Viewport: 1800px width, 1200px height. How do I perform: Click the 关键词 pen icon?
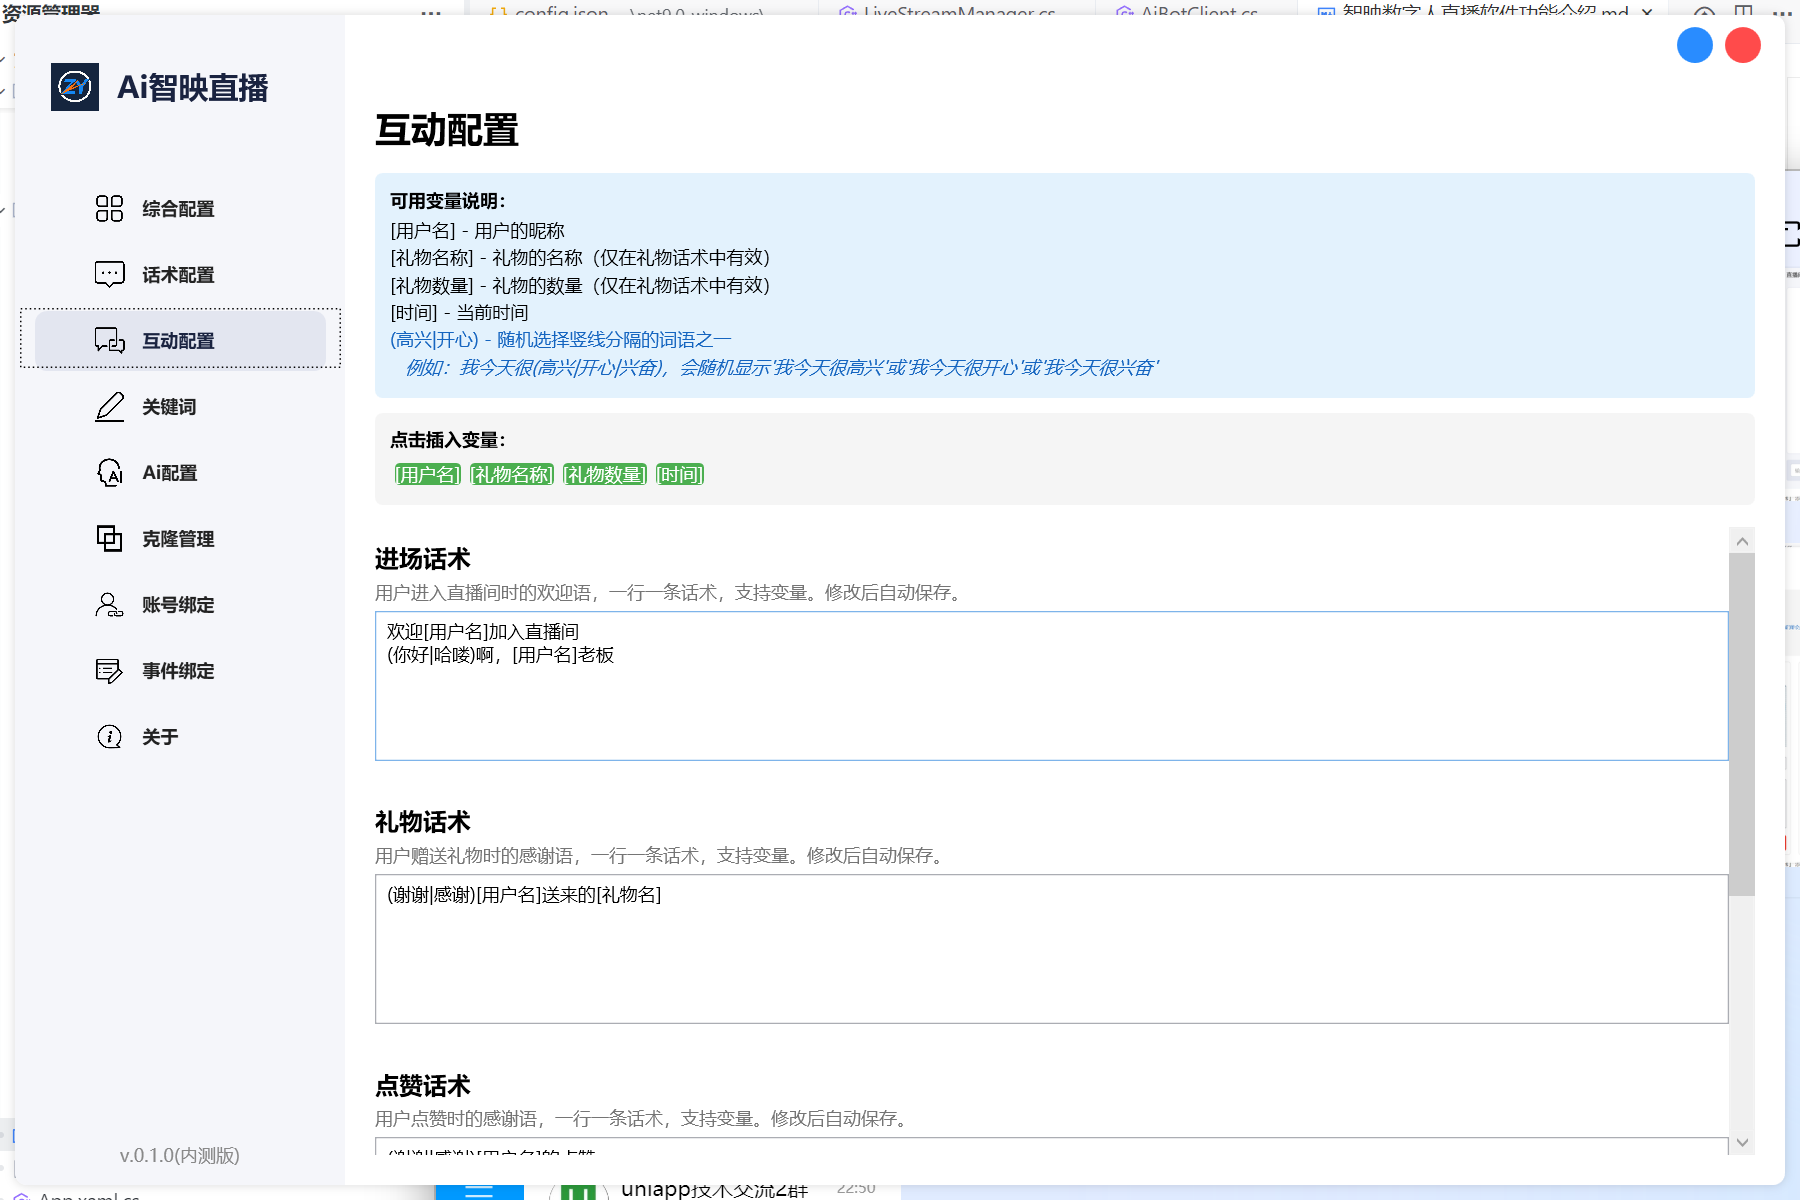pyautogui.click(x=109, y=406)
